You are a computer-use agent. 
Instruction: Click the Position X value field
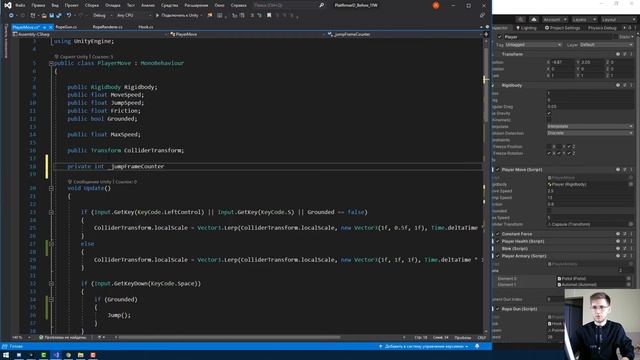coord(563,62)
